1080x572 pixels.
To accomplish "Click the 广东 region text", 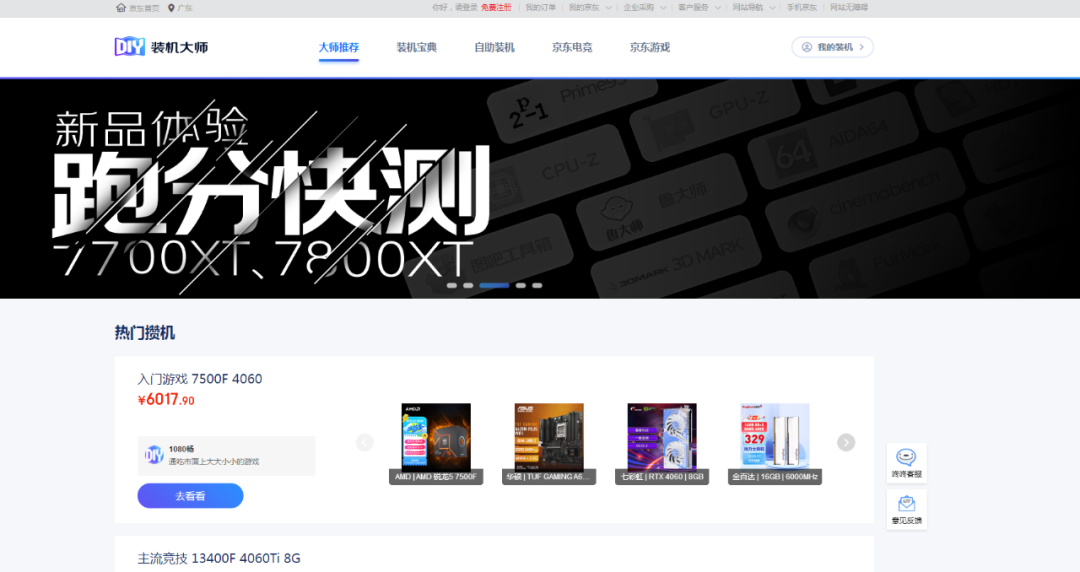I will (x=185, y=8).
